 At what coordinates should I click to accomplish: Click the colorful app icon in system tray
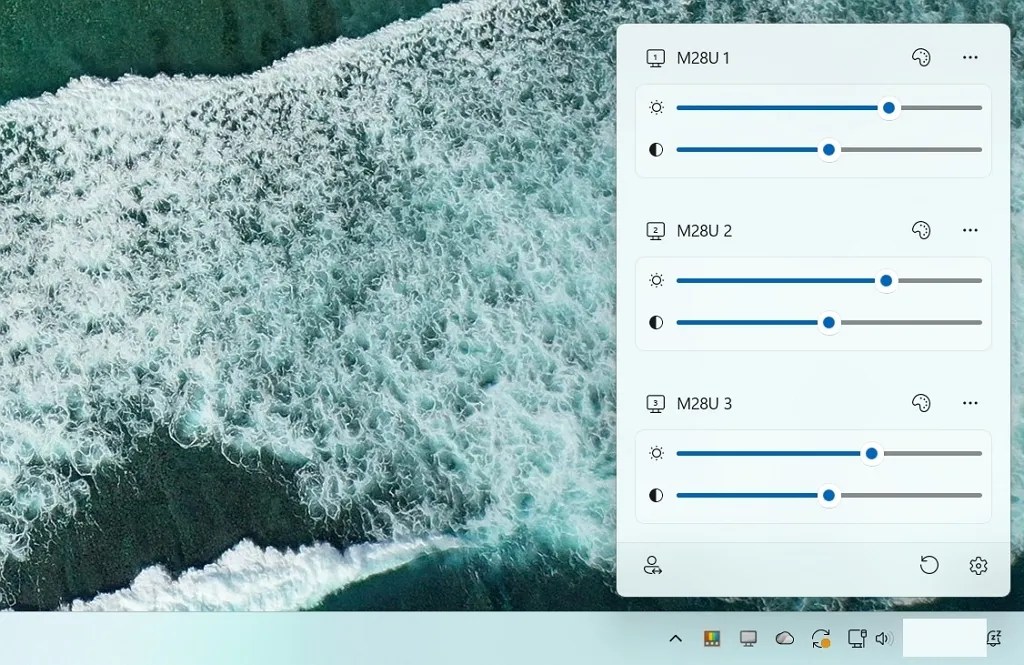point(712,638)
